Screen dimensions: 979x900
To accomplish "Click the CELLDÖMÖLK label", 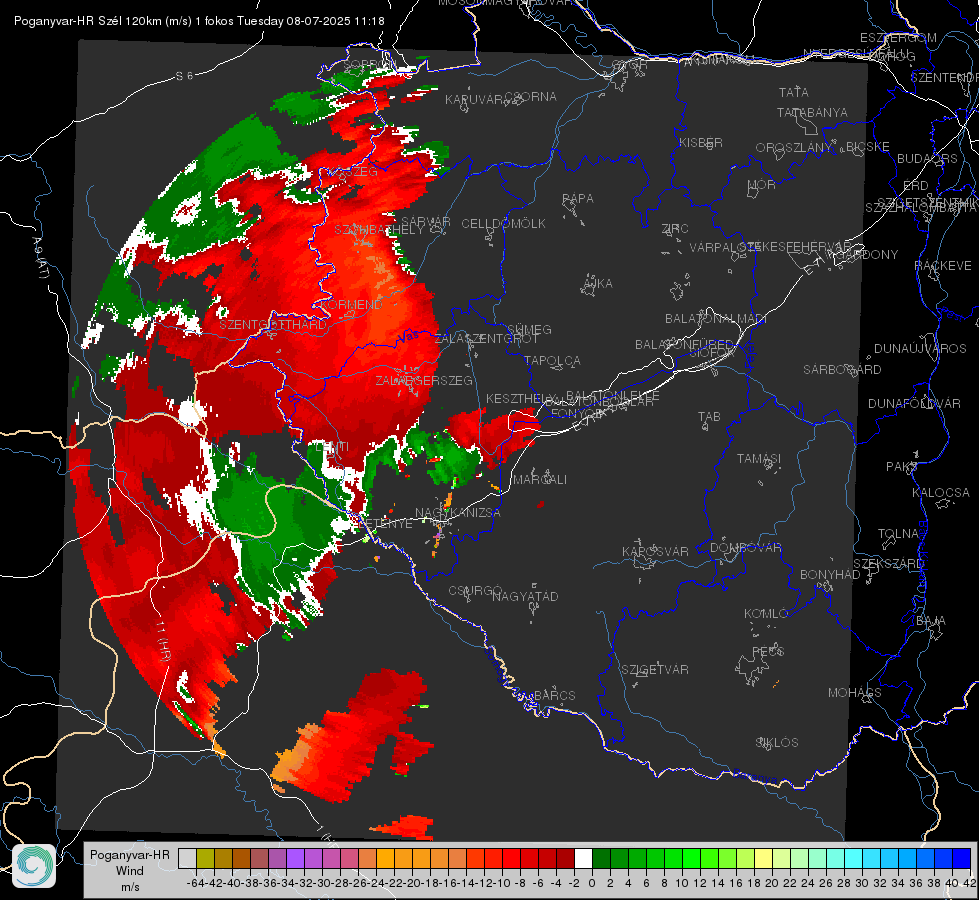I will [503, 224].
